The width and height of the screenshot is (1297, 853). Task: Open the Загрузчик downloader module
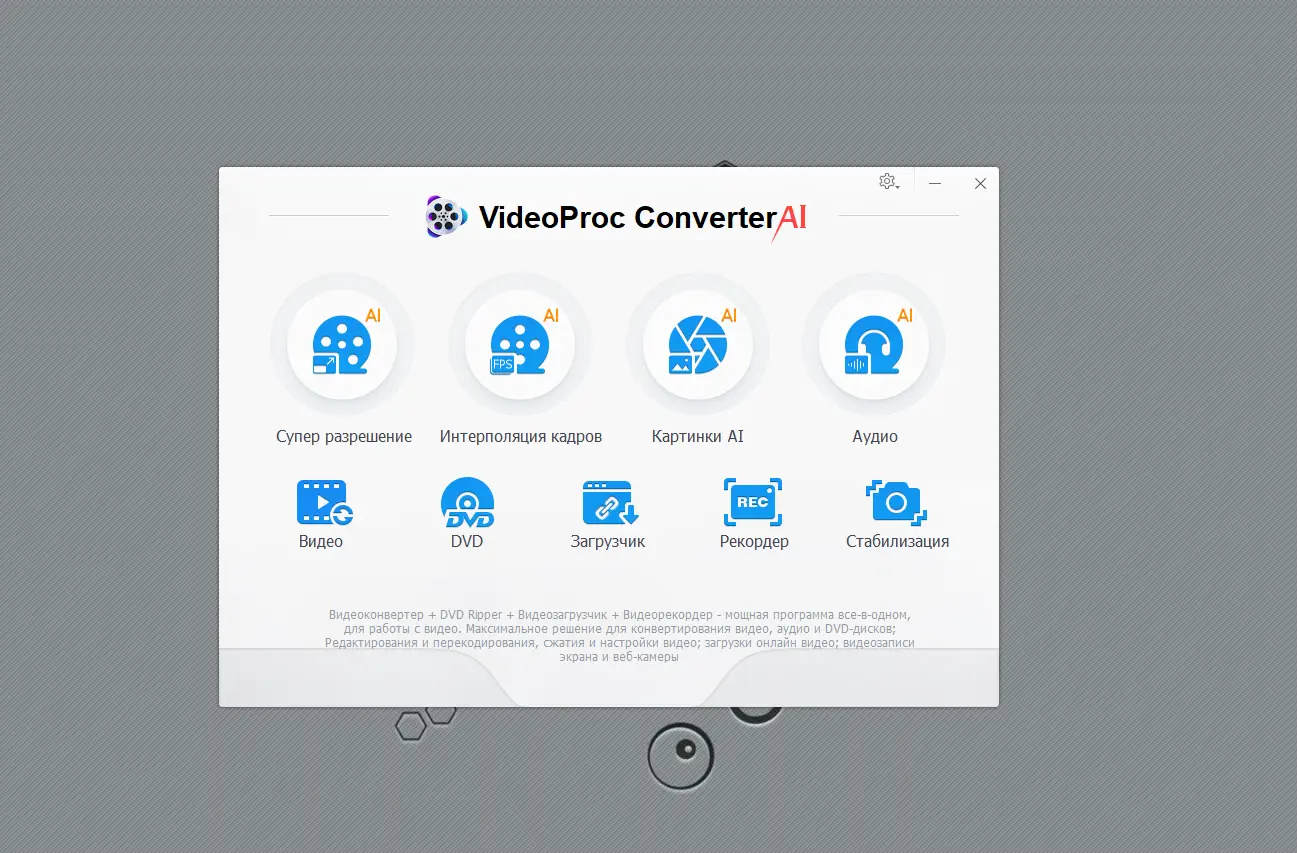(608, 514)
